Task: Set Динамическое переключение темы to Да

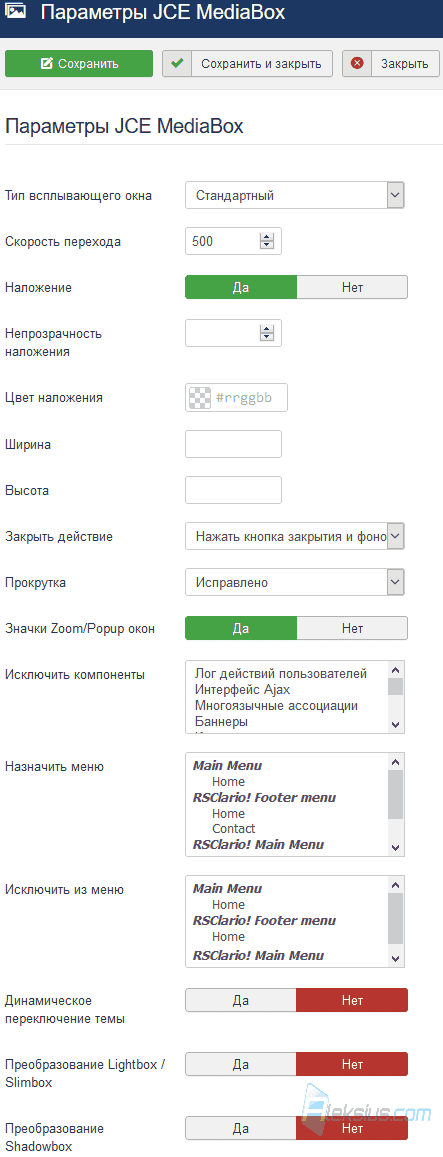Action: pos(241,1001)
